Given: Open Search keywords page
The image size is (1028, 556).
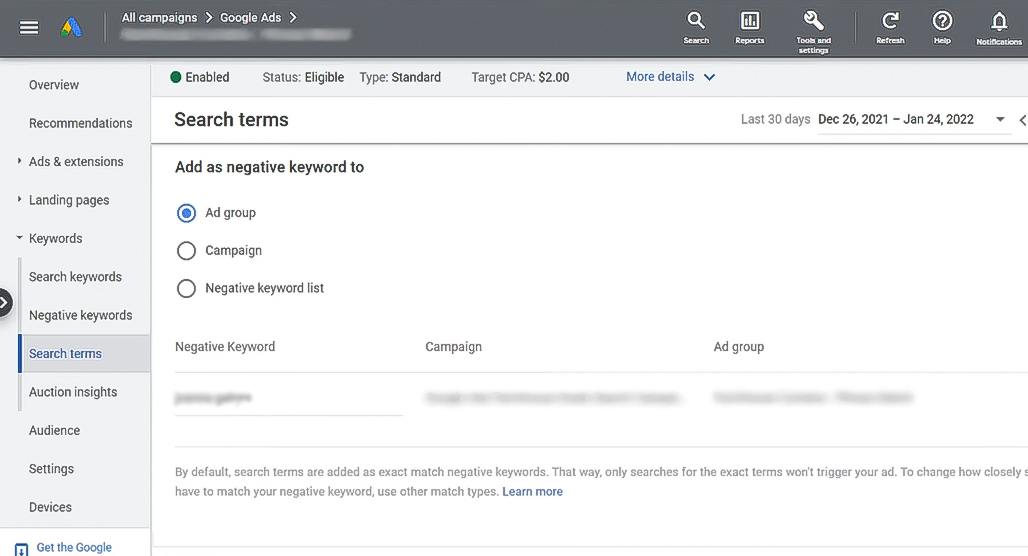Looking at the screenshot, I should 75,277.
